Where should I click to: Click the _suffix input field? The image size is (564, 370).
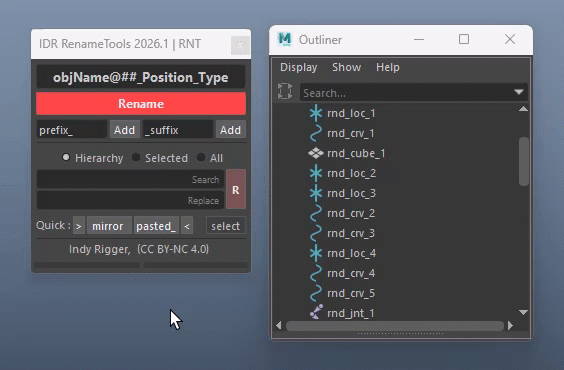pos(178,130)
